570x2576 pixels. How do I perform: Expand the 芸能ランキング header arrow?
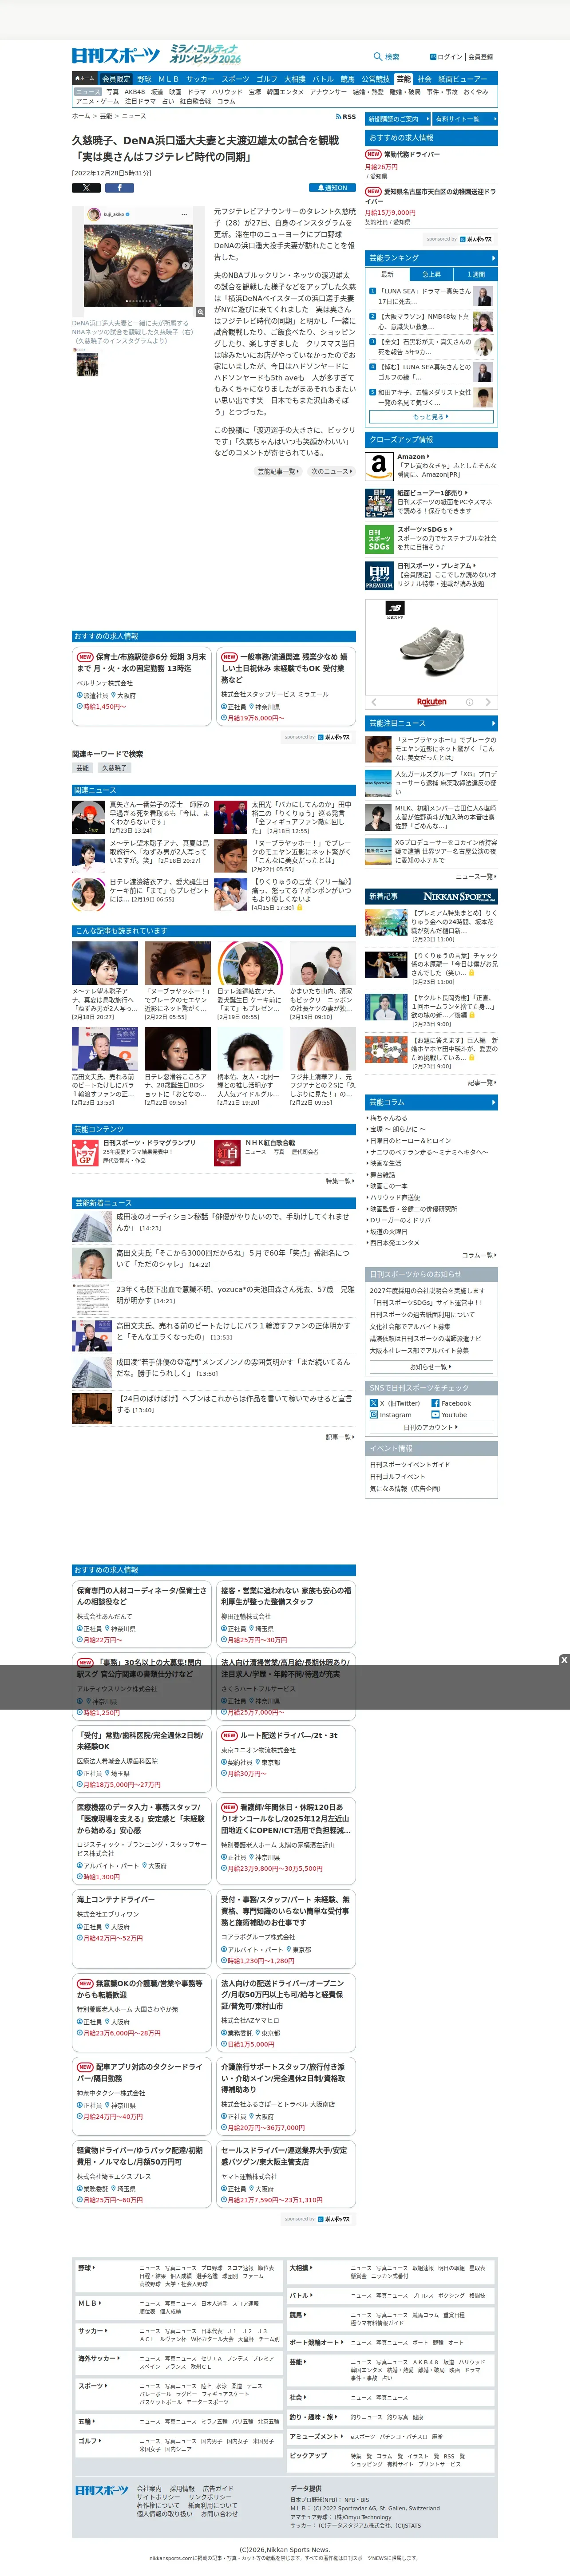tap(493, 258)
